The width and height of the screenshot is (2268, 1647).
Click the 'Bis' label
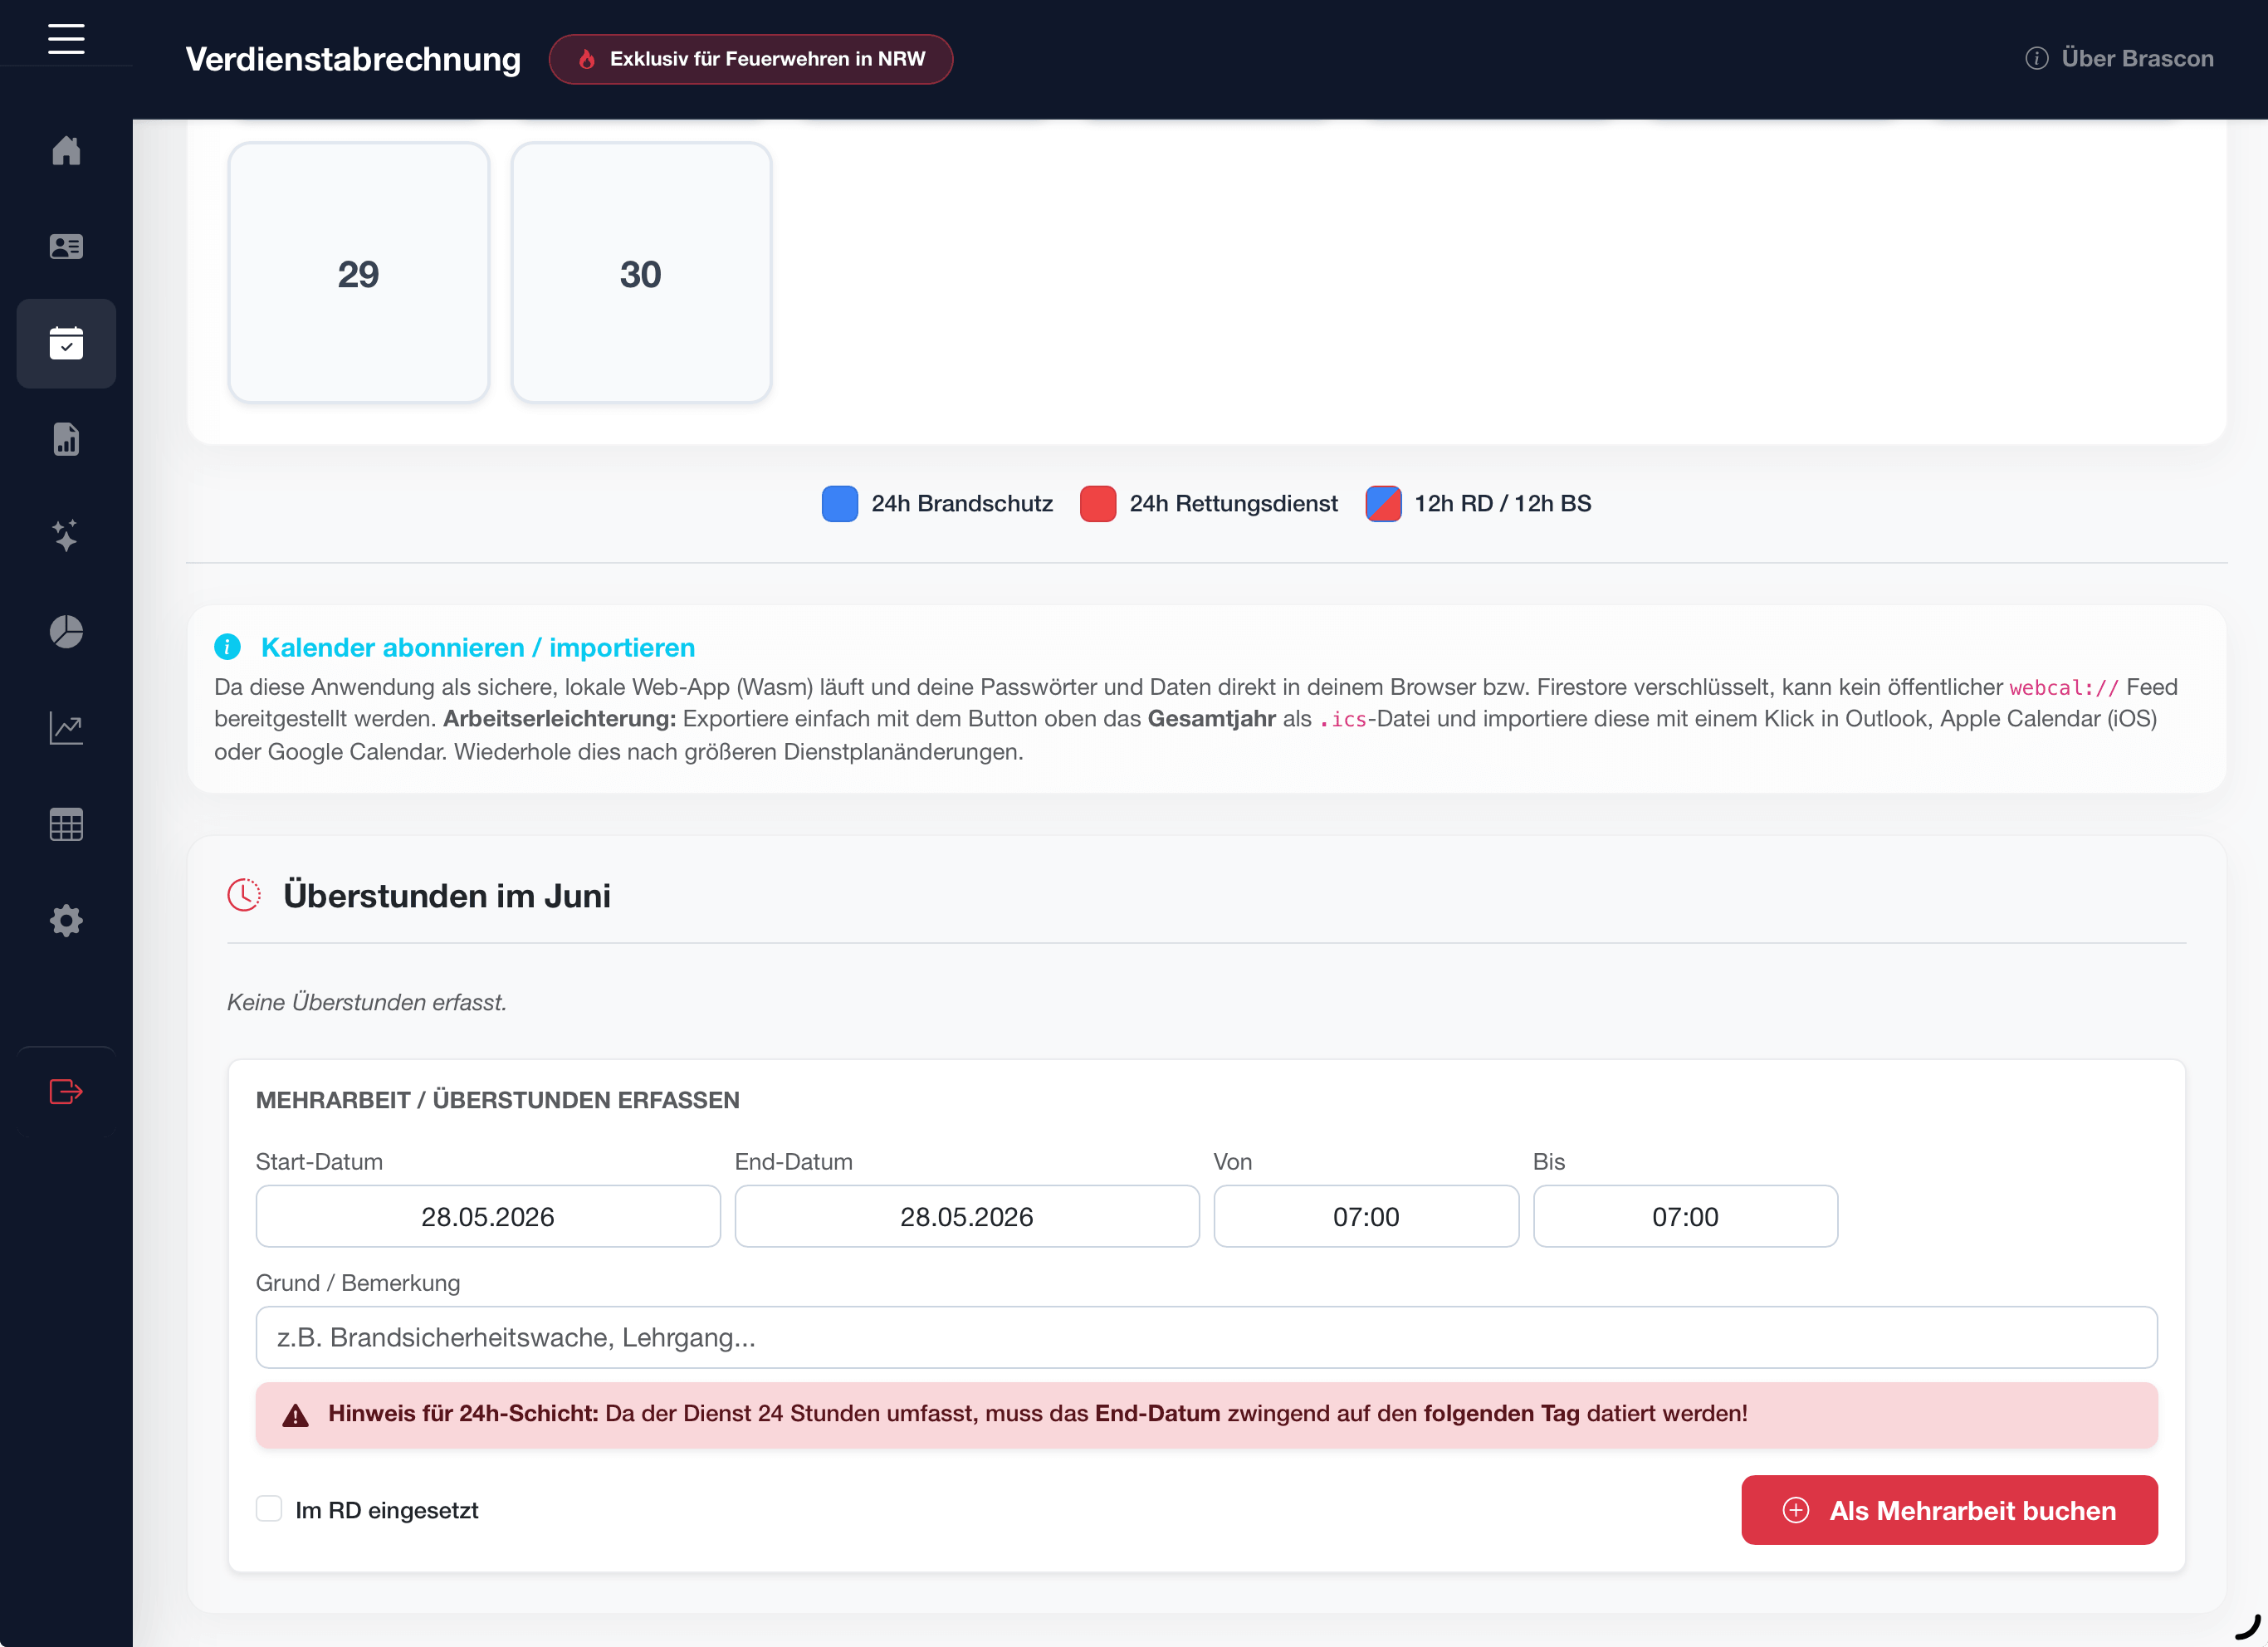point(1548,1161)
